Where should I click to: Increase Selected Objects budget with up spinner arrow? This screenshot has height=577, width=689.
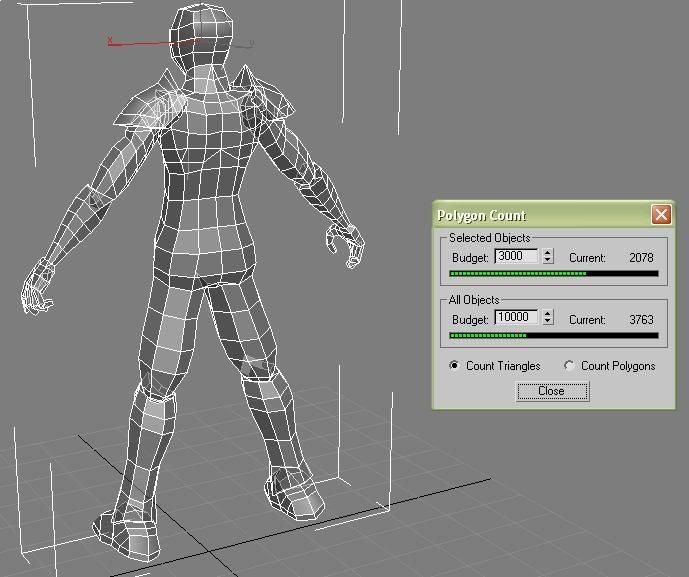tap(548, 253)
